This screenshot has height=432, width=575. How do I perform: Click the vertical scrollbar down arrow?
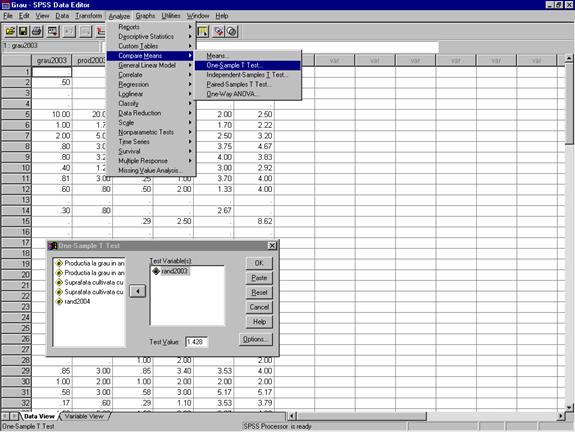[x=569, y=407]
